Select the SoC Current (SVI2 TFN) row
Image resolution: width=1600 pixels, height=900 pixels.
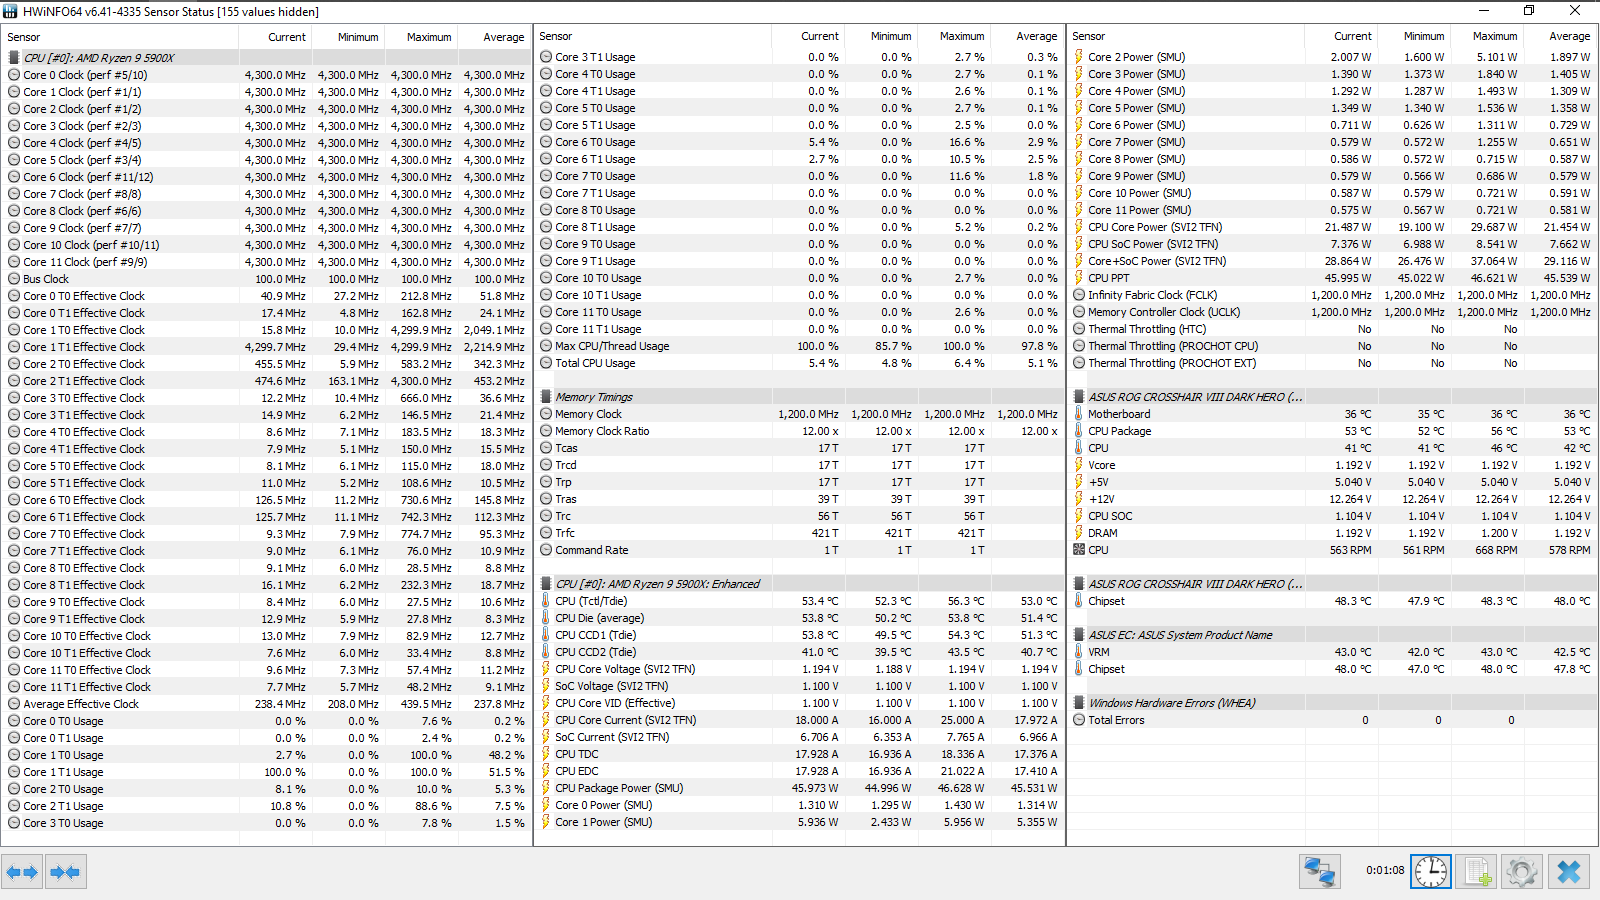coord(799,737)
